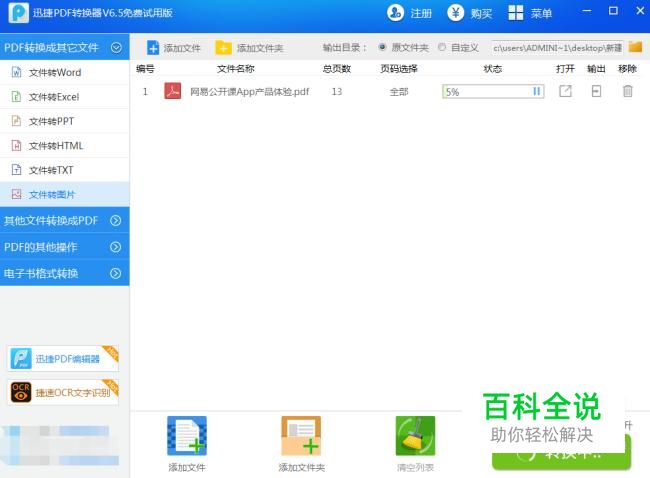Select 文件转图片 option
Image resolution: width=650 pixels, height=478 pixels.
click(x=65, y=194)
